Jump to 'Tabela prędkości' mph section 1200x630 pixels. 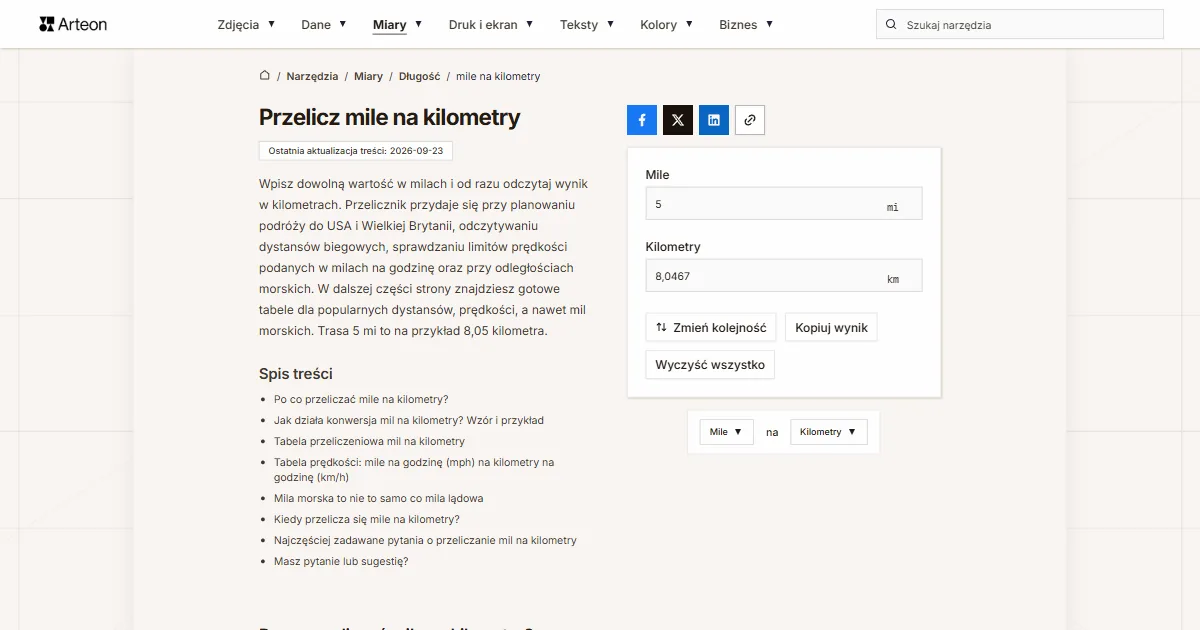pos(414,470)
